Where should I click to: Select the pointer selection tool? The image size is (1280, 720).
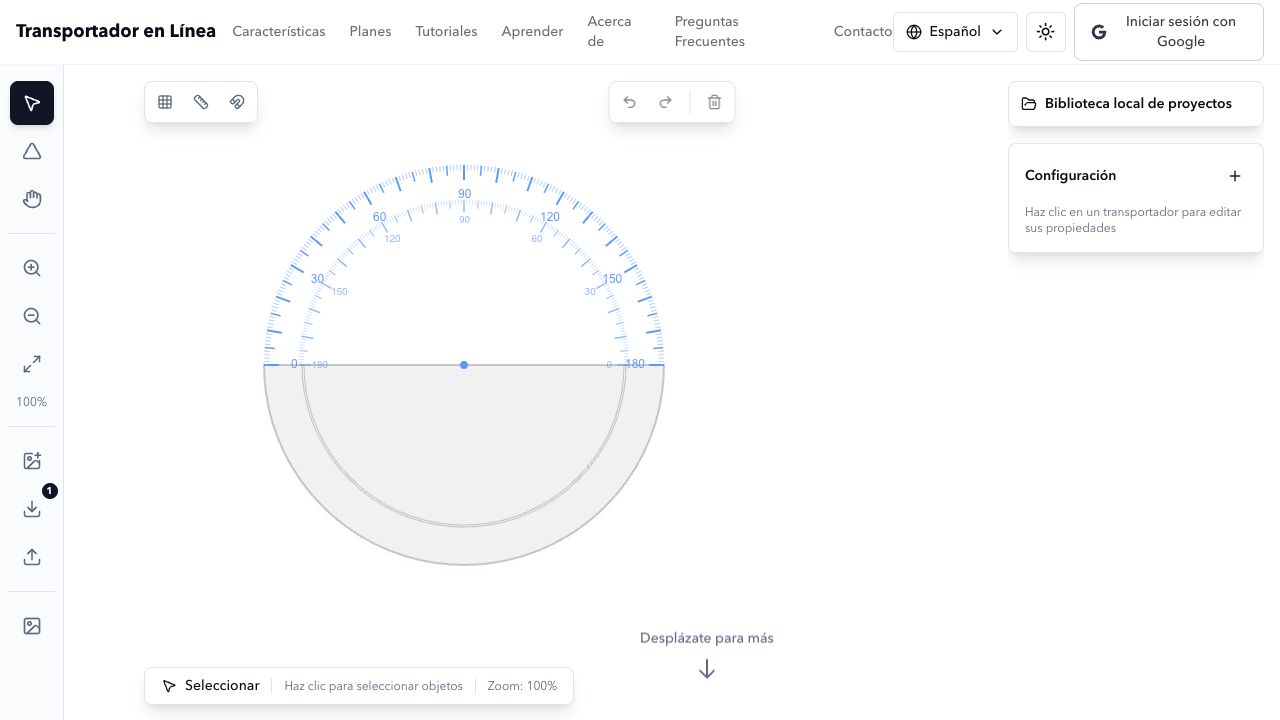[32, 103]
